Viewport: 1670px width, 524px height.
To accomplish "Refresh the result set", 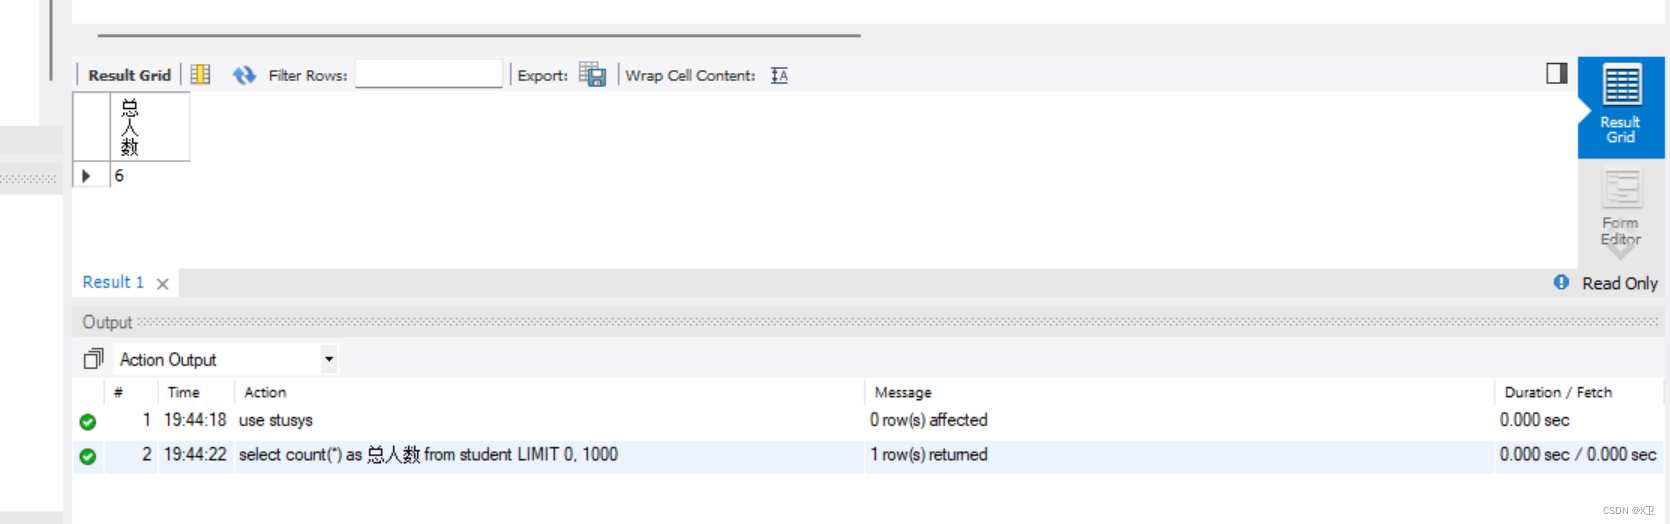I will click(244, 75).
